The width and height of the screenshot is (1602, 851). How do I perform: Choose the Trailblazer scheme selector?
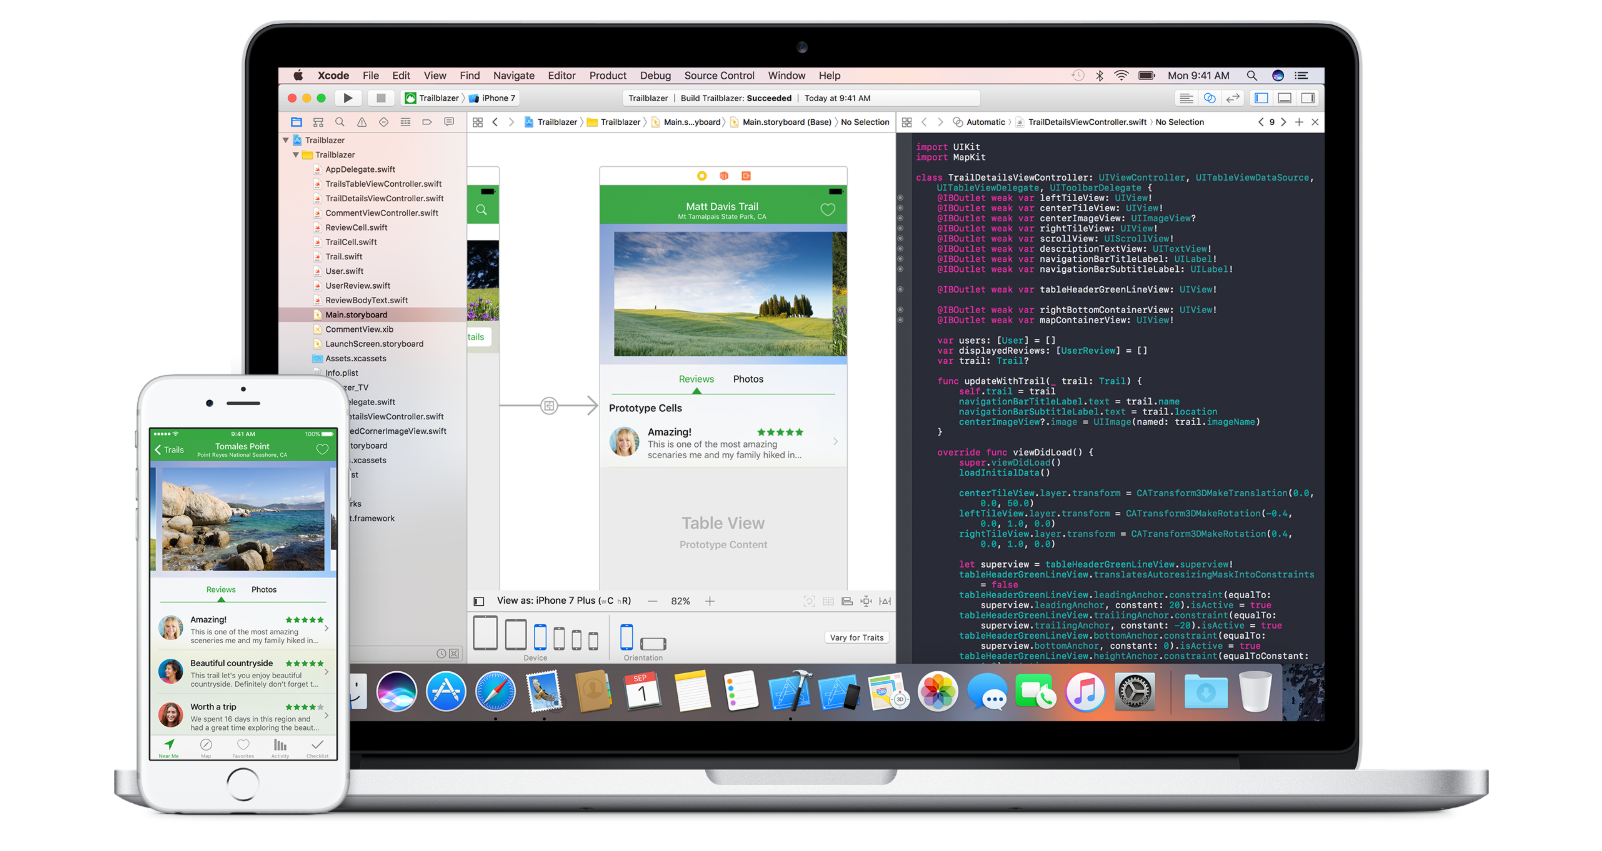(x=432, y=98)
